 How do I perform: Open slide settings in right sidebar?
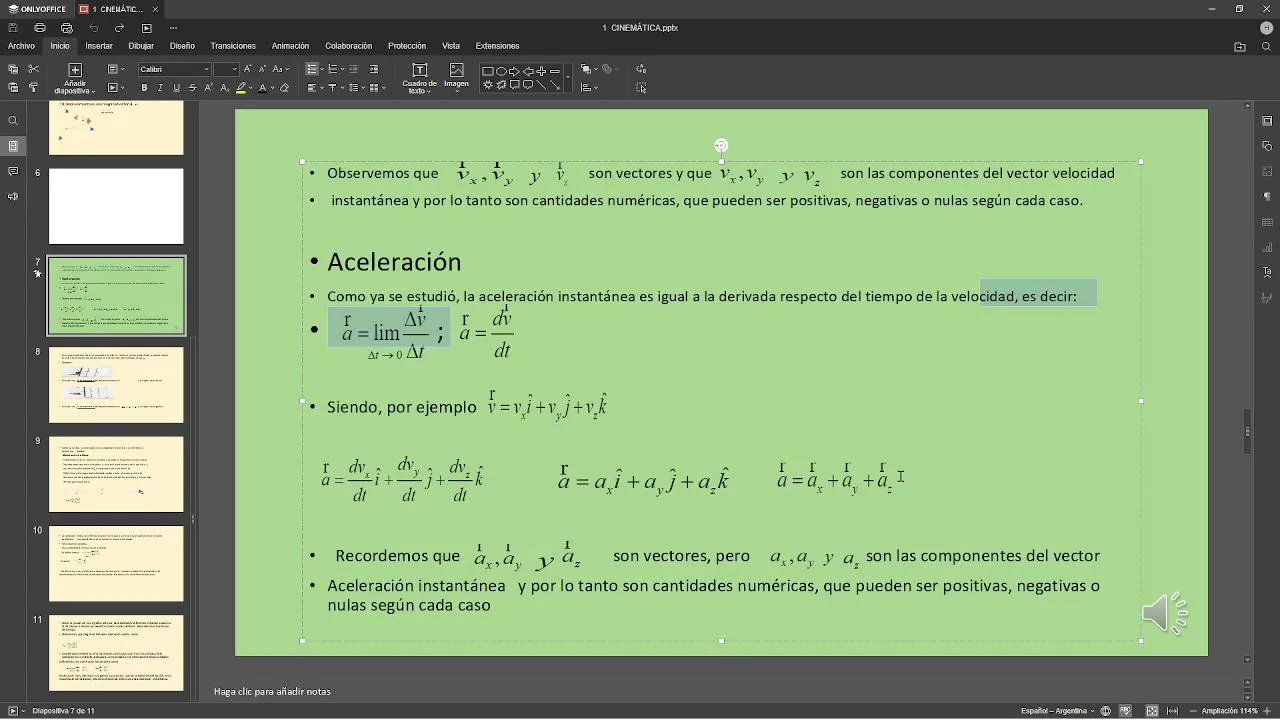point(1267,121)
